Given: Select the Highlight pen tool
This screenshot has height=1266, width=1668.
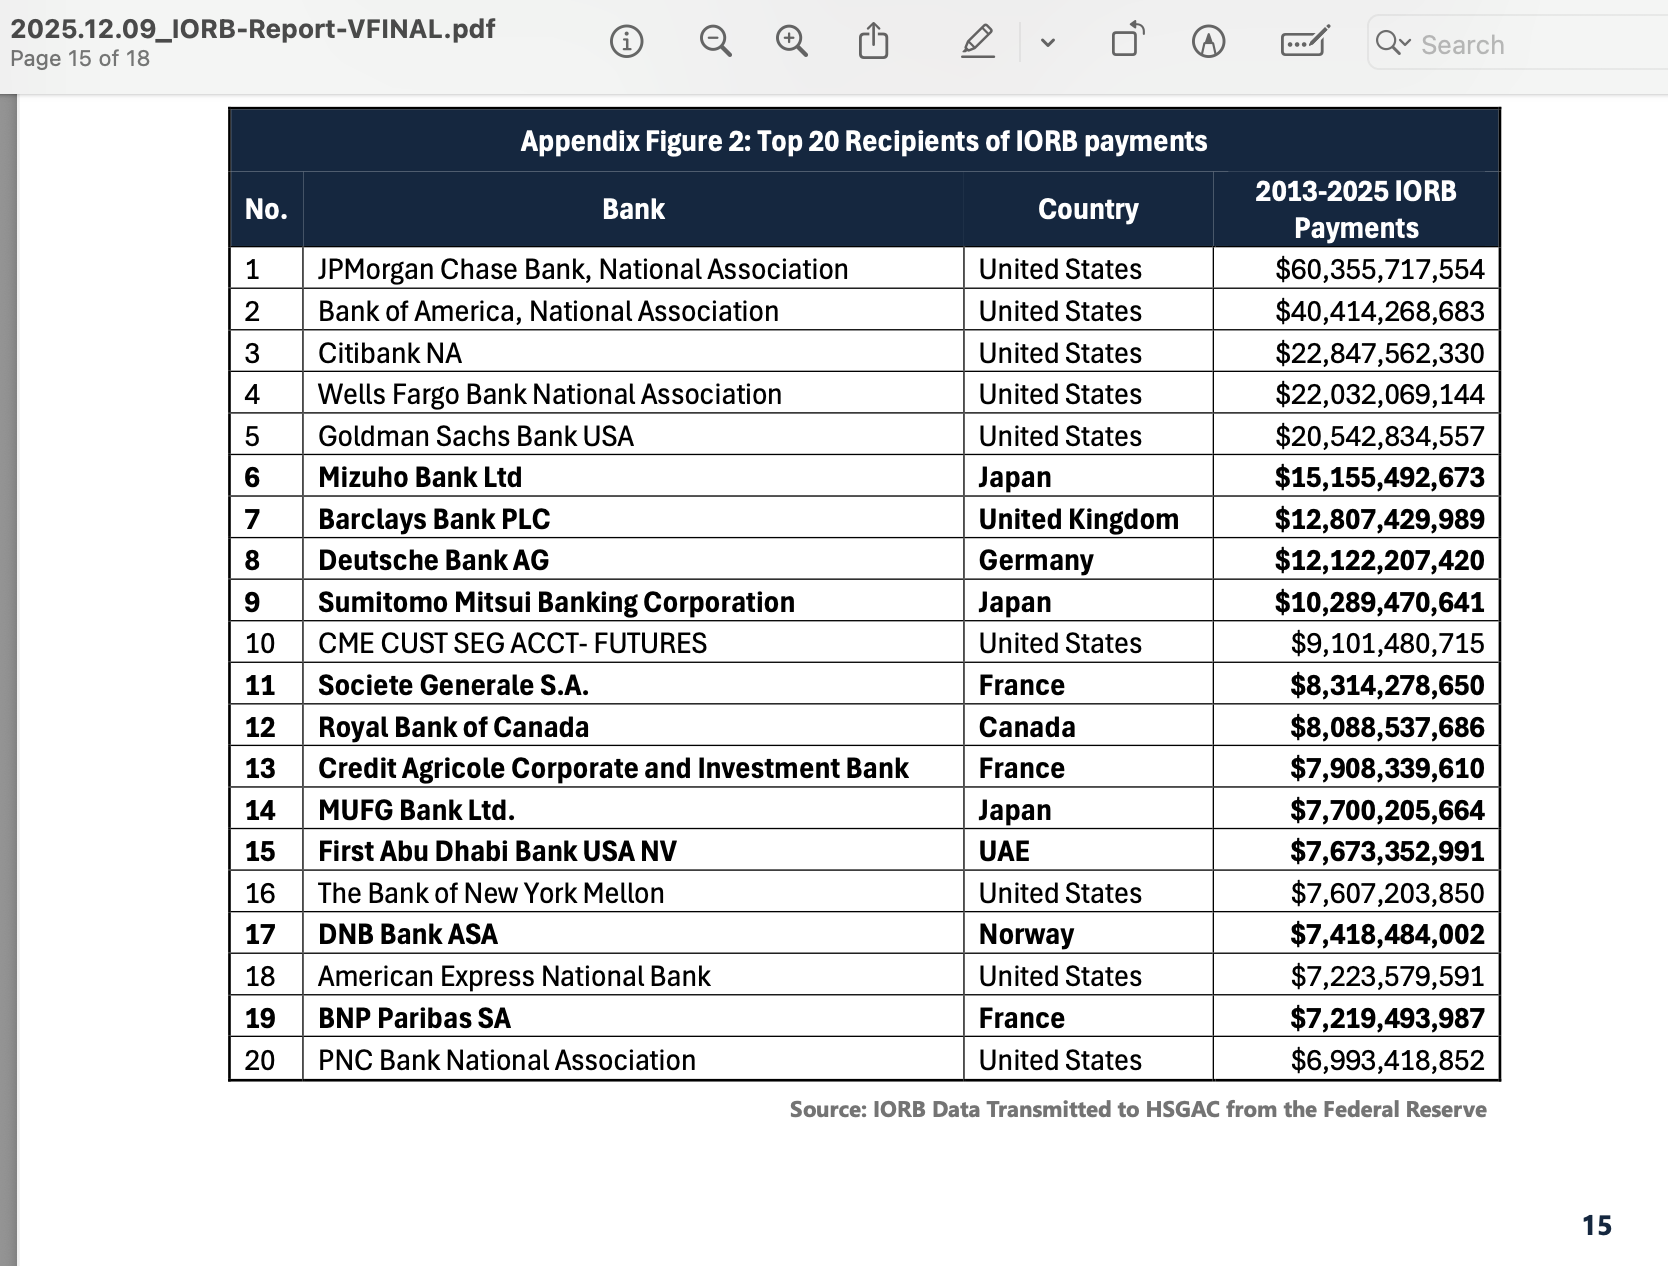Looking at the screenshot, I should pyautogui.click(x=977, y=42).
